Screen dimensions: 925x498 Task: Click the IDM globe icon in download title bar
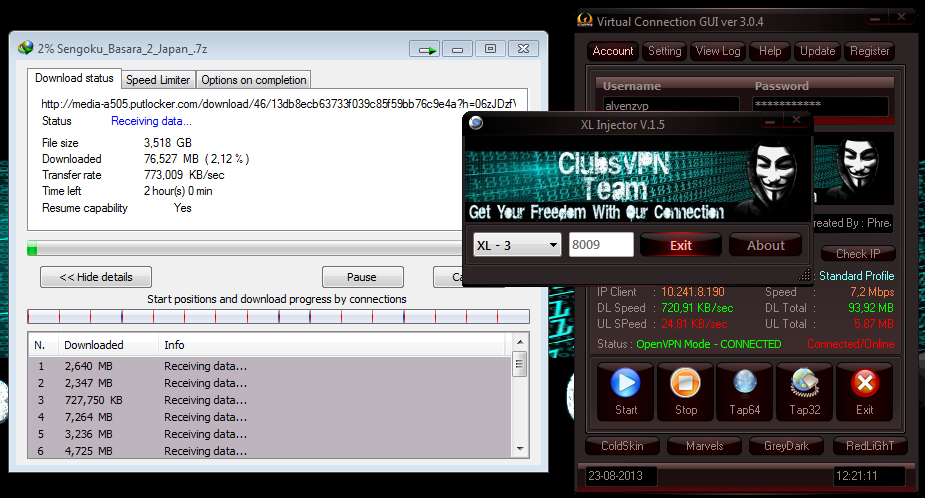25,48
